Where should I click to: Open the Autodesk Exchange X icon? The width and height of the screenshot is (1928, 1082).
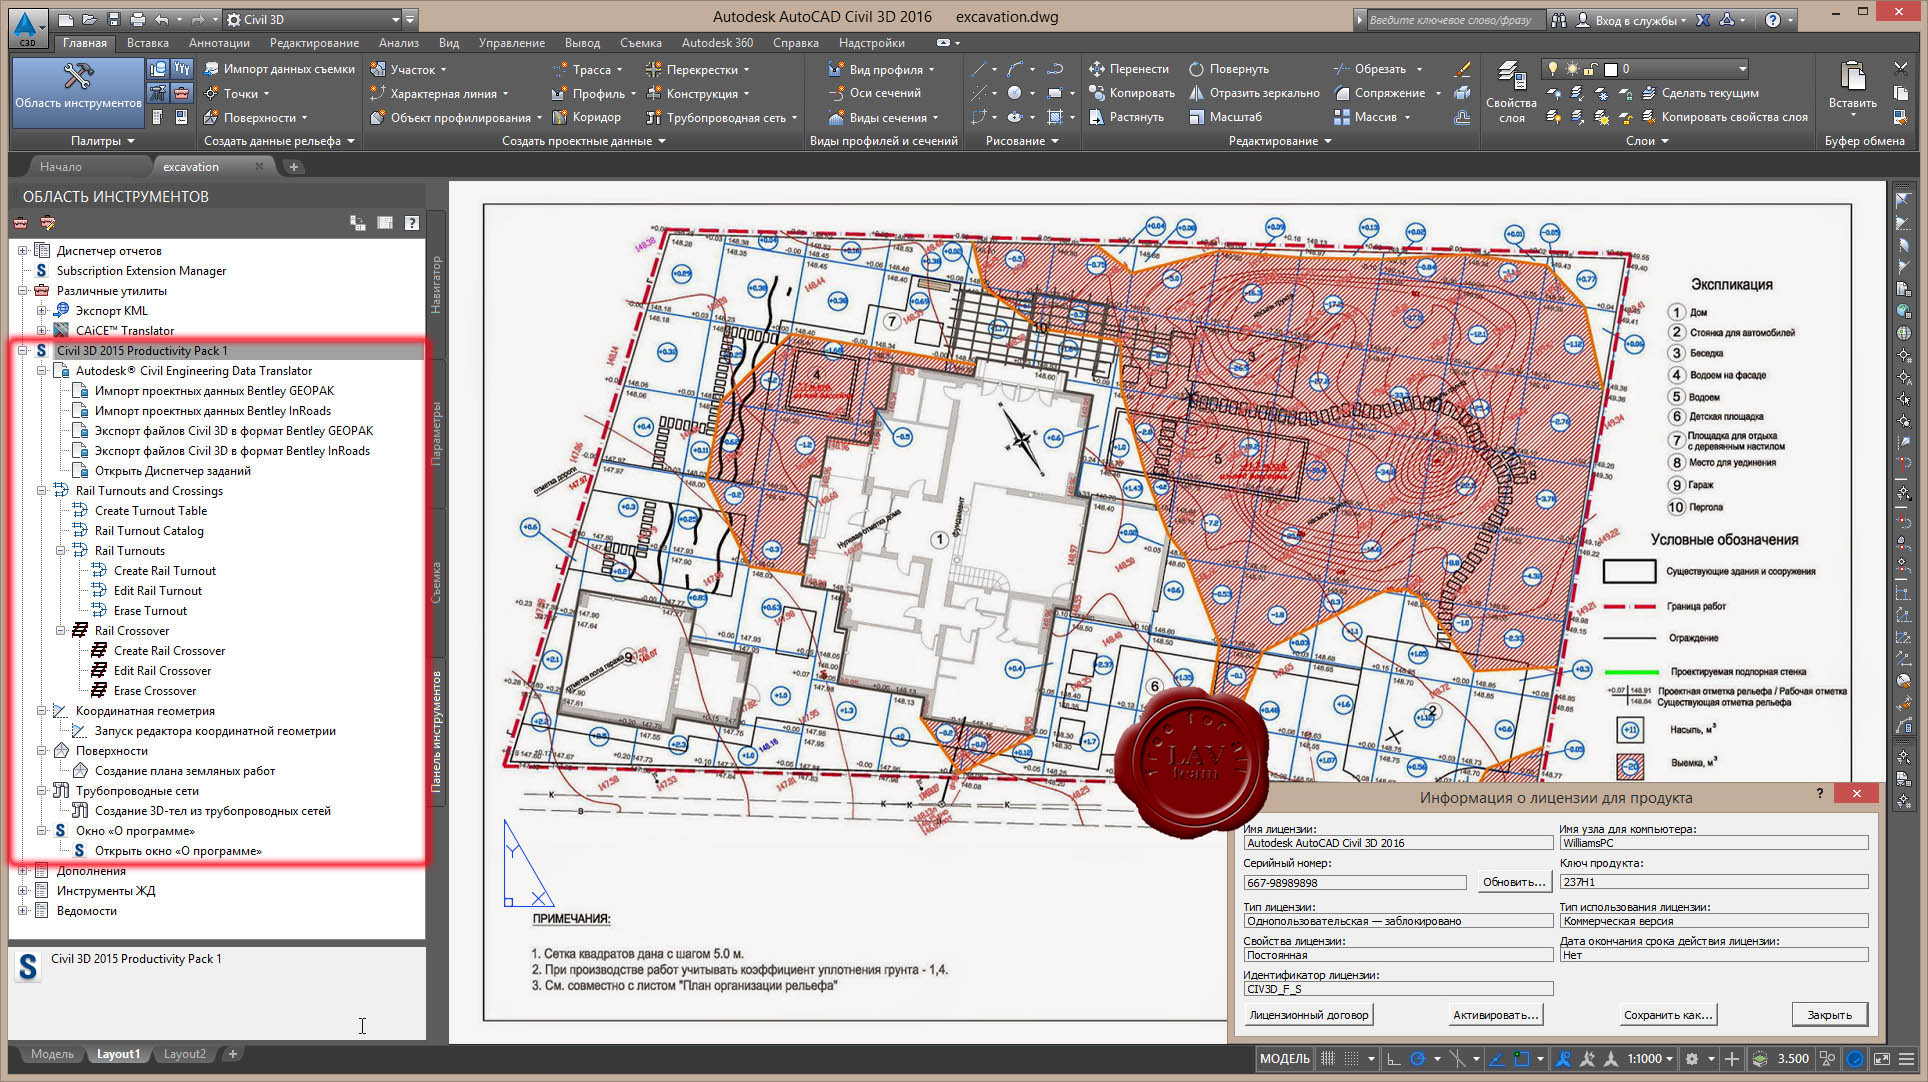[1703, 19]
